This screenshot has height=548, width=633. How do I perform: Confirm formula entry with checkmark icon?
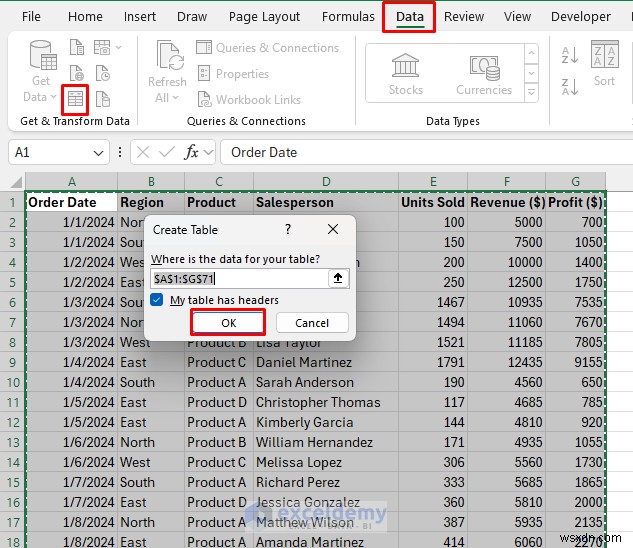(x=167, y=152)
